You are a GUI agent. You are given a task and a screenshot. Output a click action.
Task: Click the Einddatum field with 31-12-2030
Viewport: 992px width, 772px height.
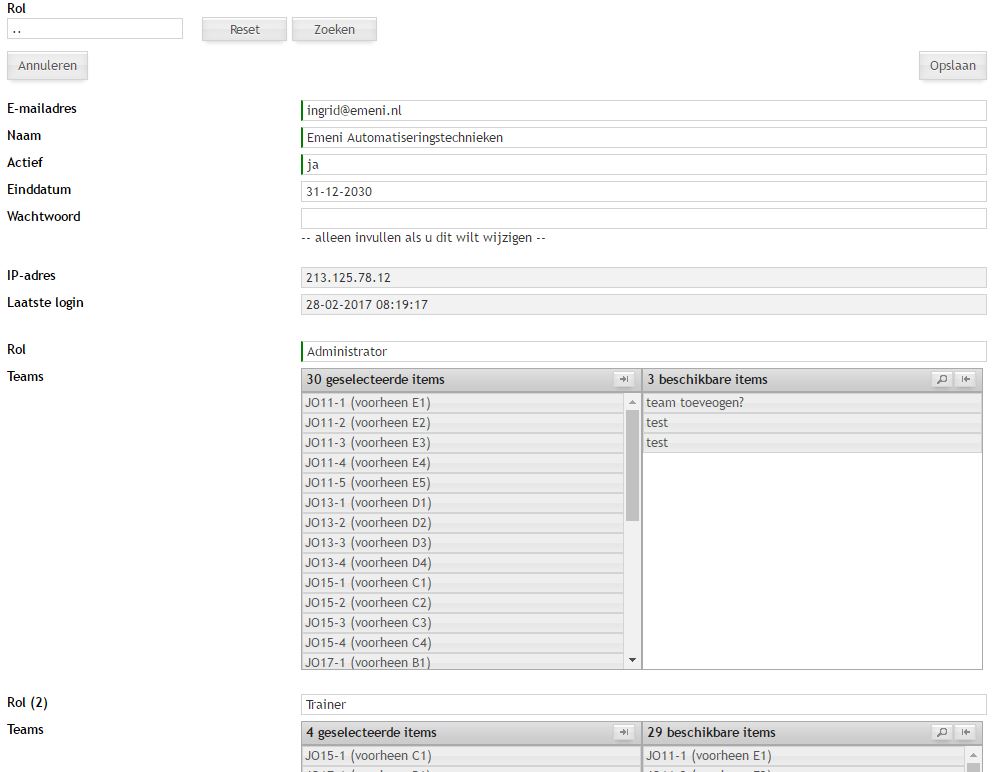(x=643, y=192)
